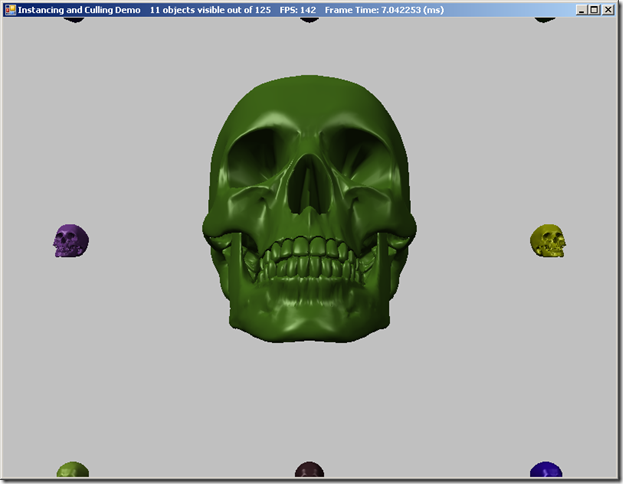Click the dark maroon skull at the bottom
The image size is (623, 484).
point(310,469)
